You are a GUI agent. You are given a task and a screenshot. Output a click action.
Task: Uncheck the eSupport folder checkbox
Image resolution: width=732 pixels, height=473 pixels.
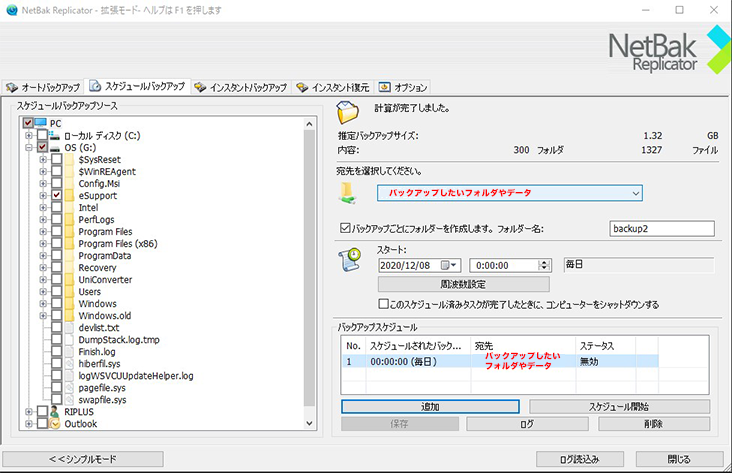click(x=56, y=195)
